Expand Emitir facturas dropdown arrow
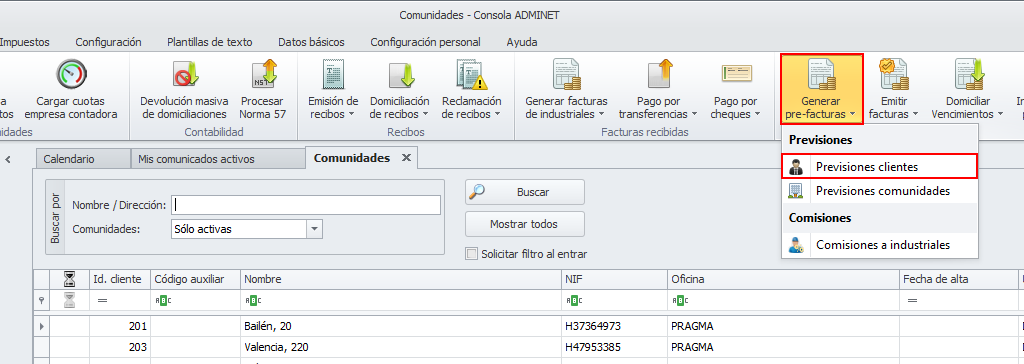The height and width of the screenshot is (364, 1024). [x=915, y=114]
